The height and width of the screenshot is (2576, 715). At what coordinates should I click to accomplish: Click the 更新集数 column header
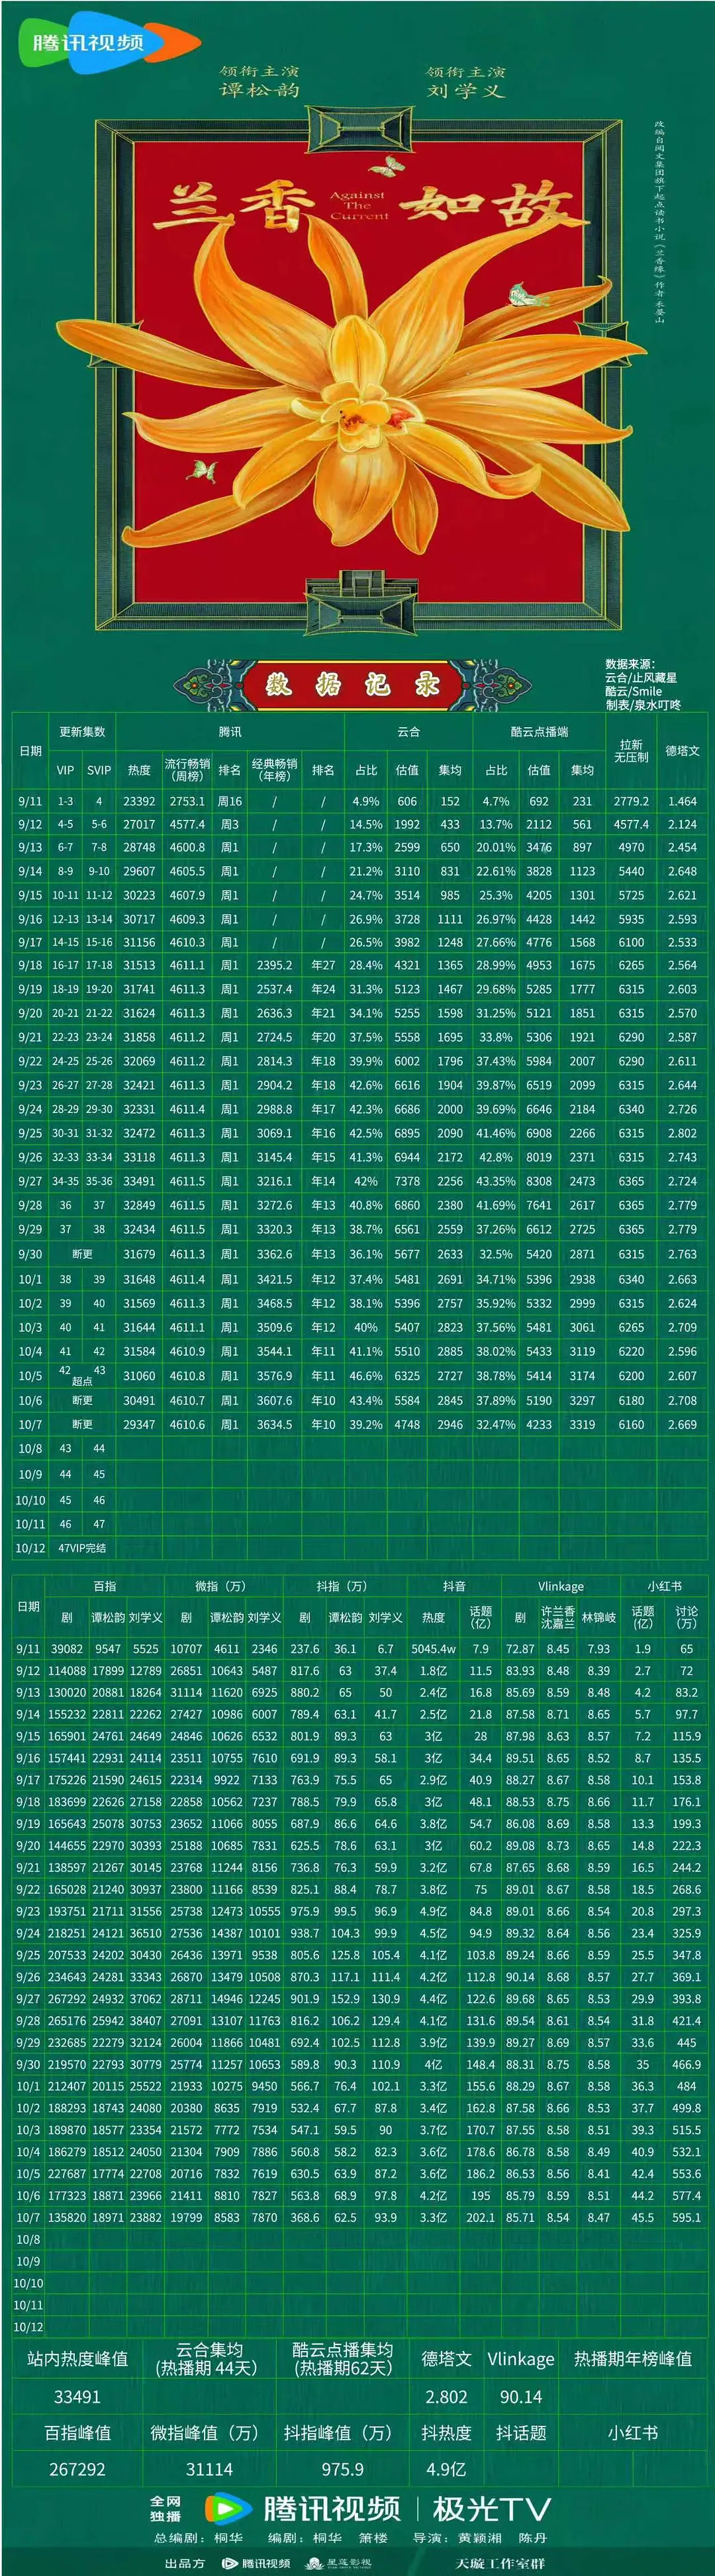tap(82, 732)
